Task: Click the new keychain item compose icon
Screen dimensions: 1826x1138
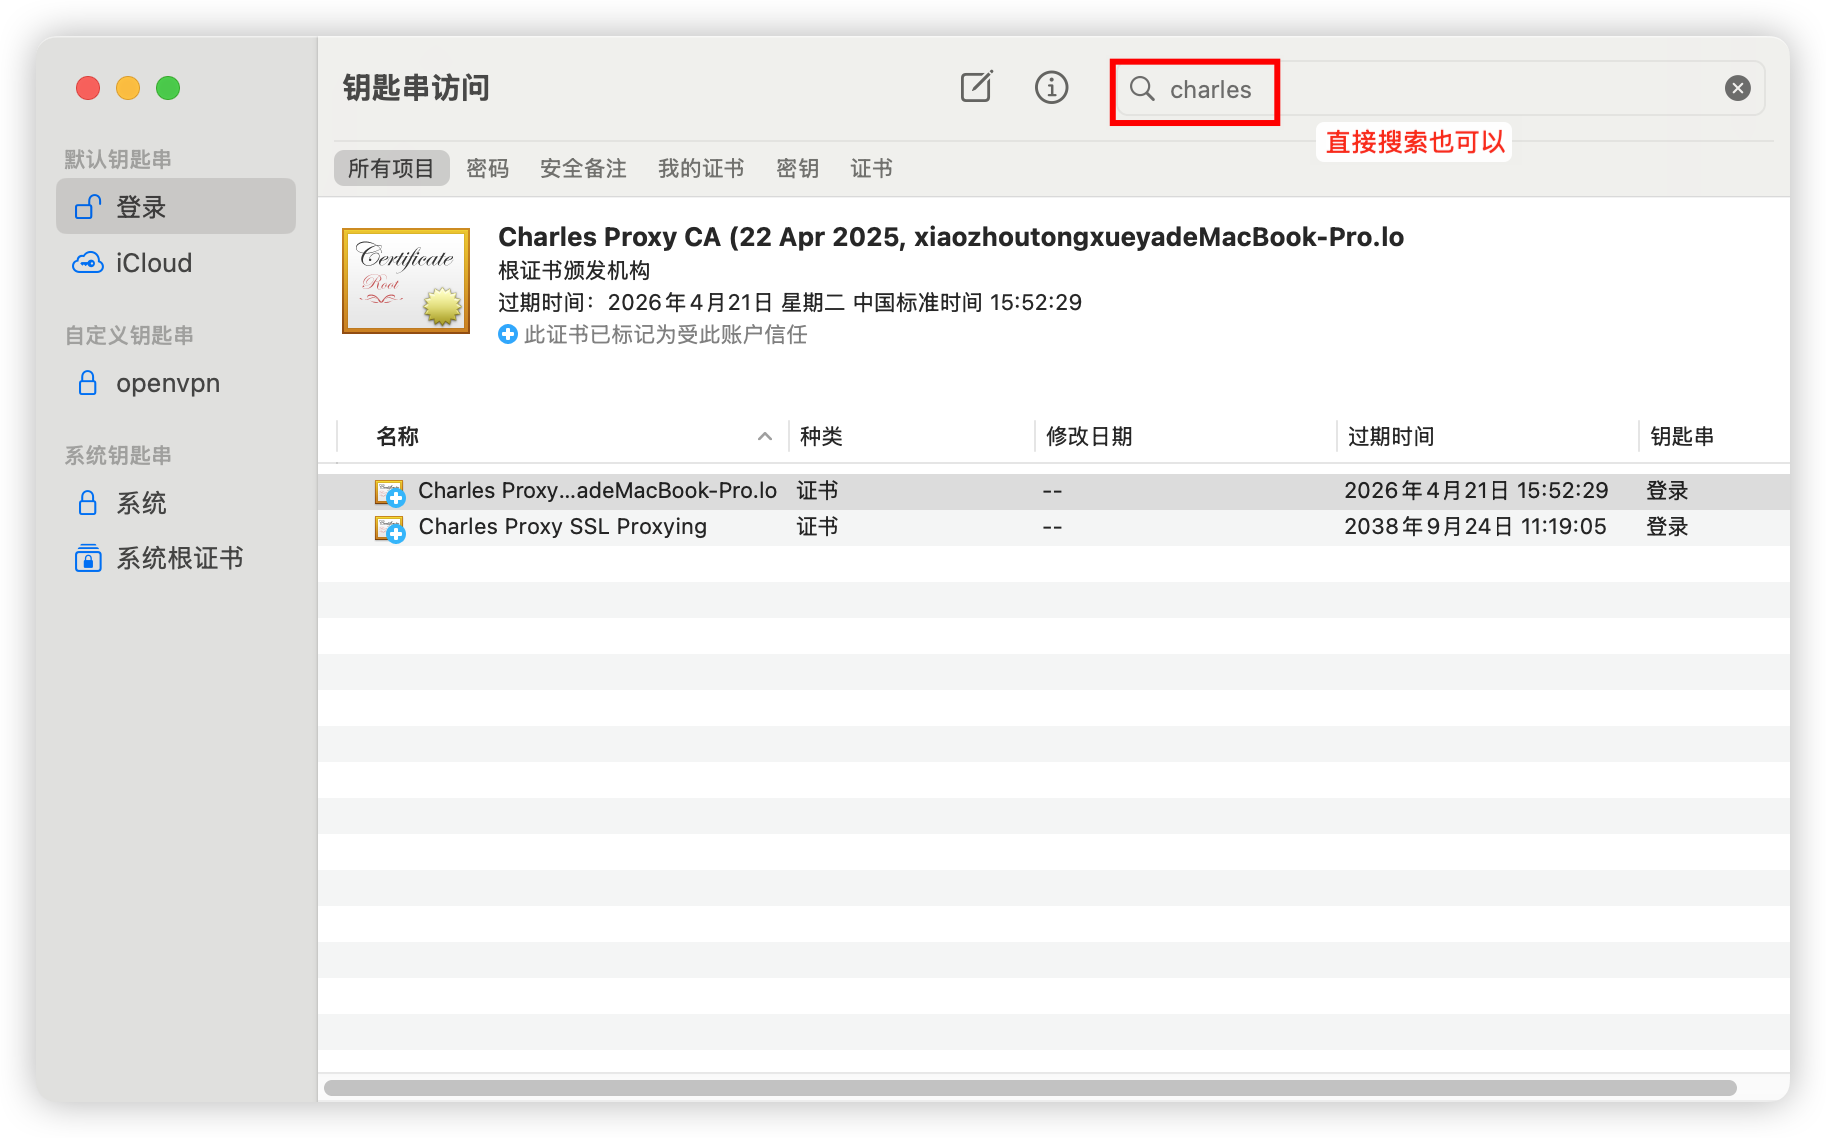Action: pyautogui.click(x=976, y=88)
